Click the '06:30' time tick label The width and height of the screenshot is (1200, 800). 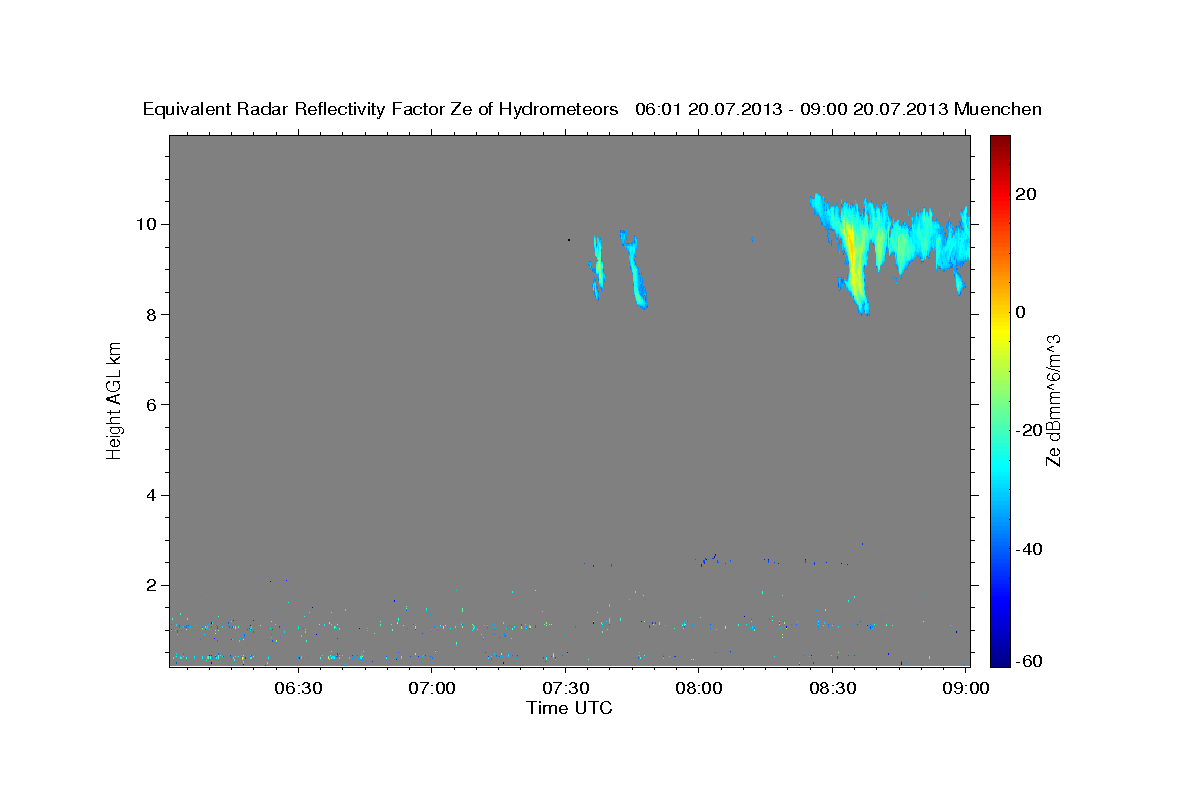[x=298, y=689]
